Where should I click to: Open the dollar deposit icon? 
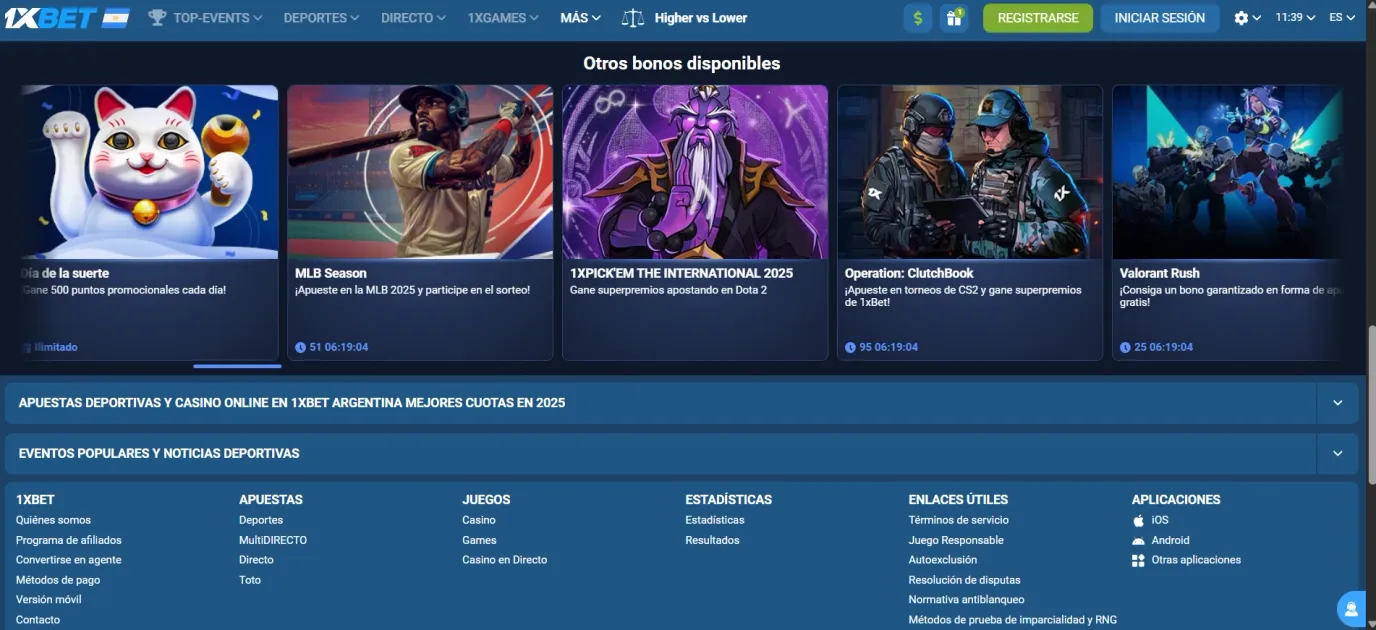[x=917, y=18]
